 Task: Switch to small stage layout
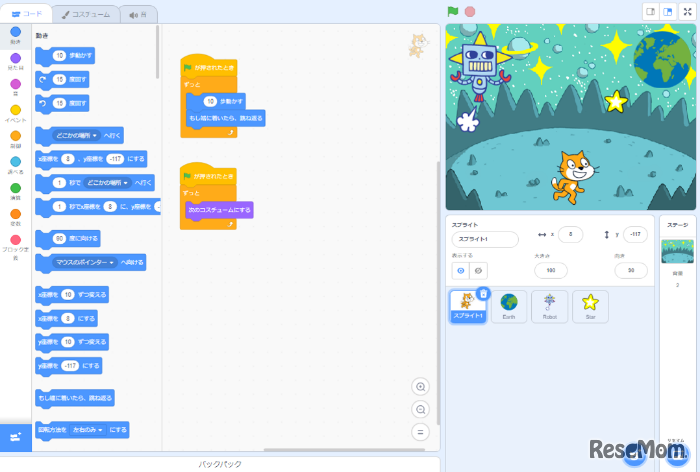650,12
